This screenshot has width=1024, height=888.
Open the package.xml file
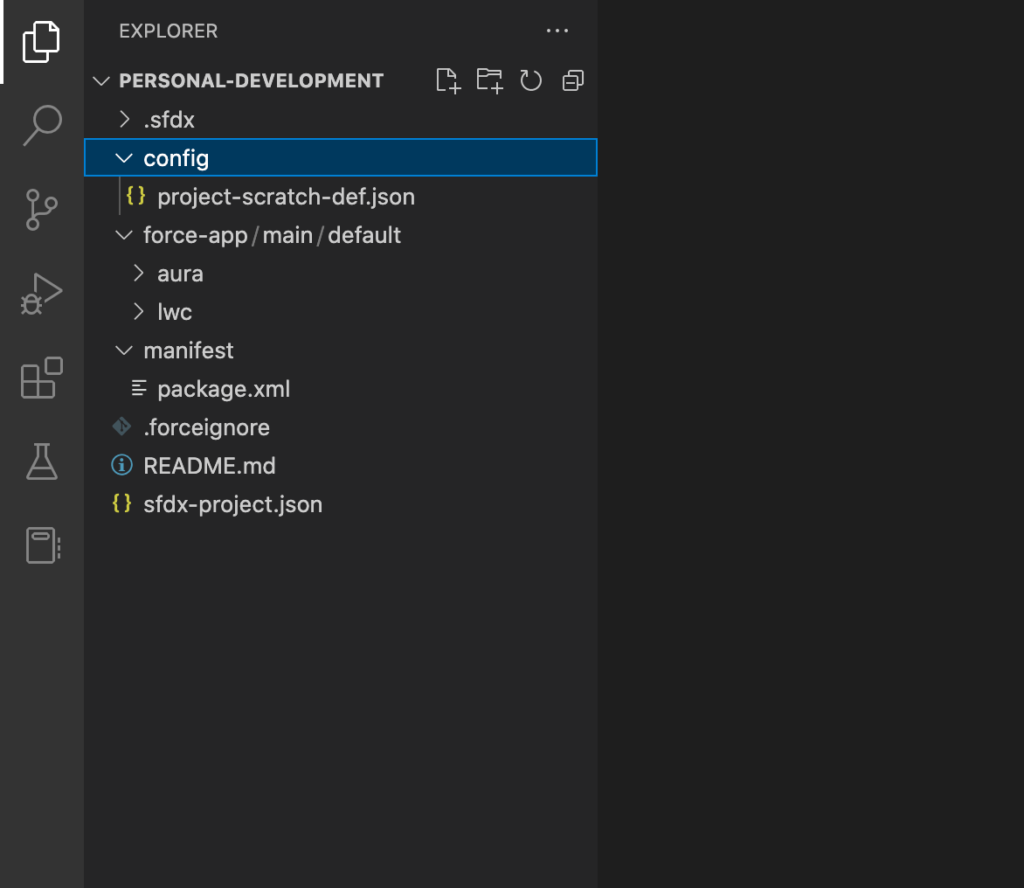(x=224, y=389)
